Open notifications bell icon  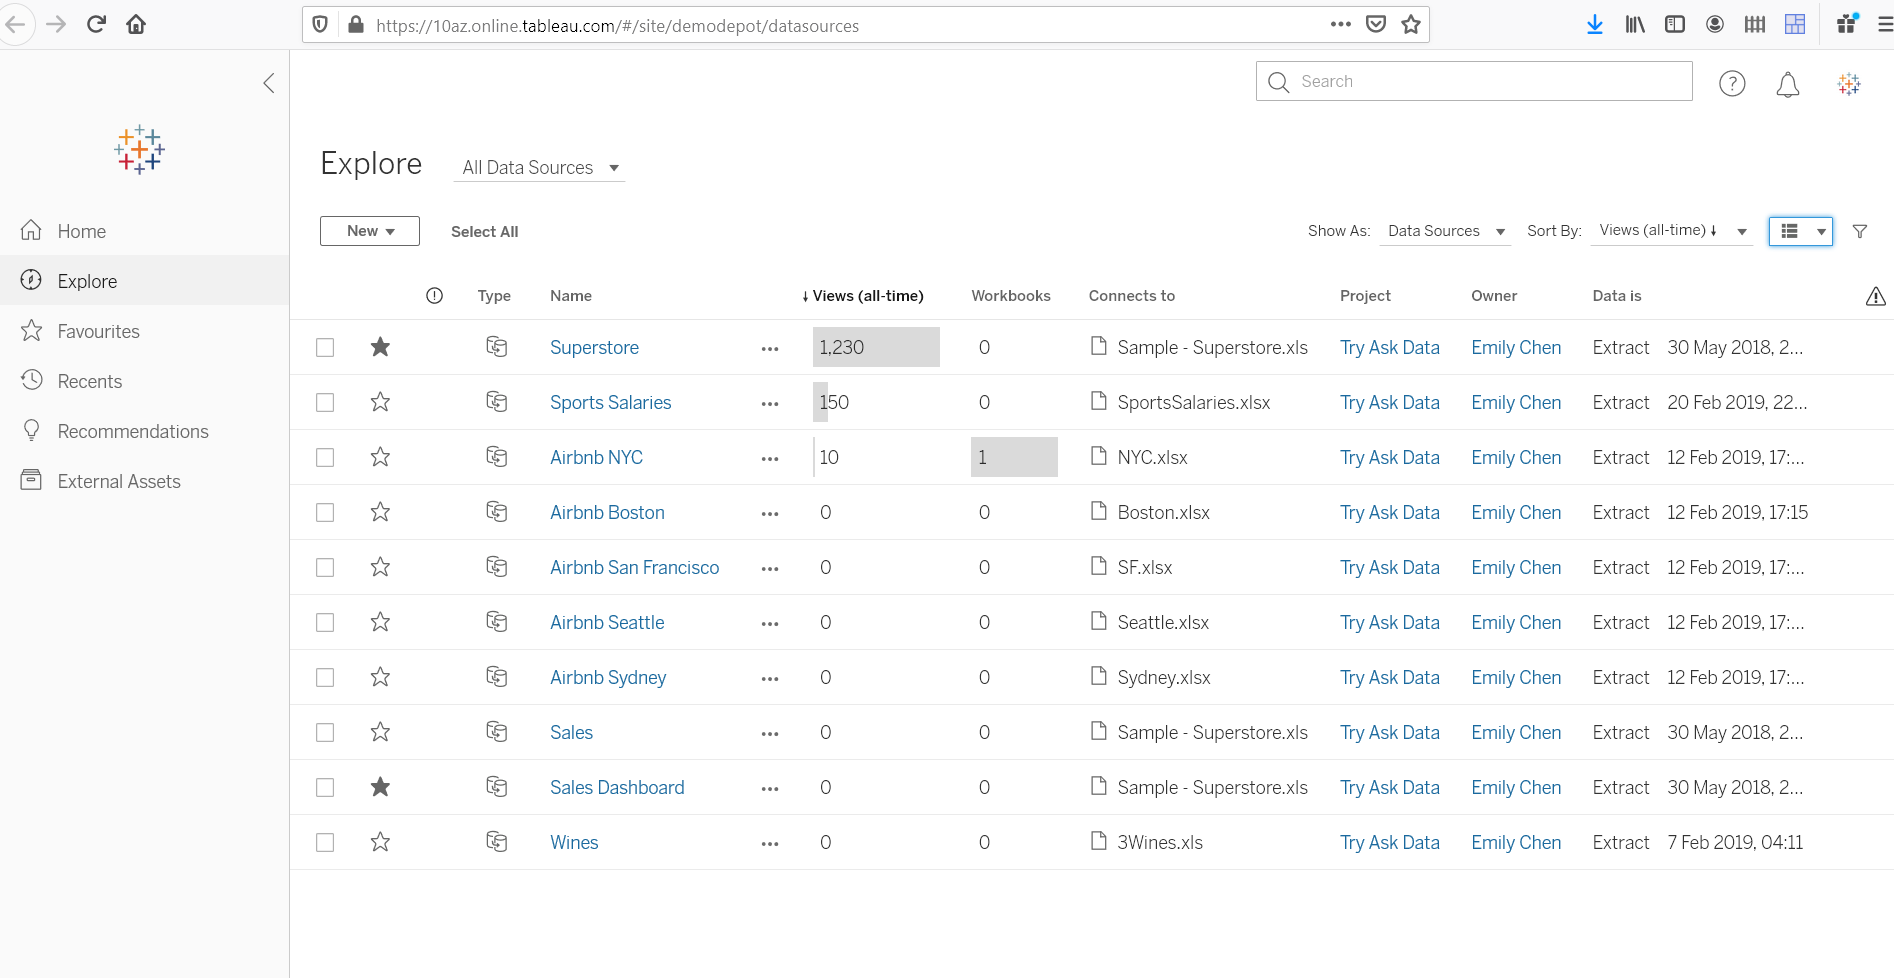point(1788,85)
